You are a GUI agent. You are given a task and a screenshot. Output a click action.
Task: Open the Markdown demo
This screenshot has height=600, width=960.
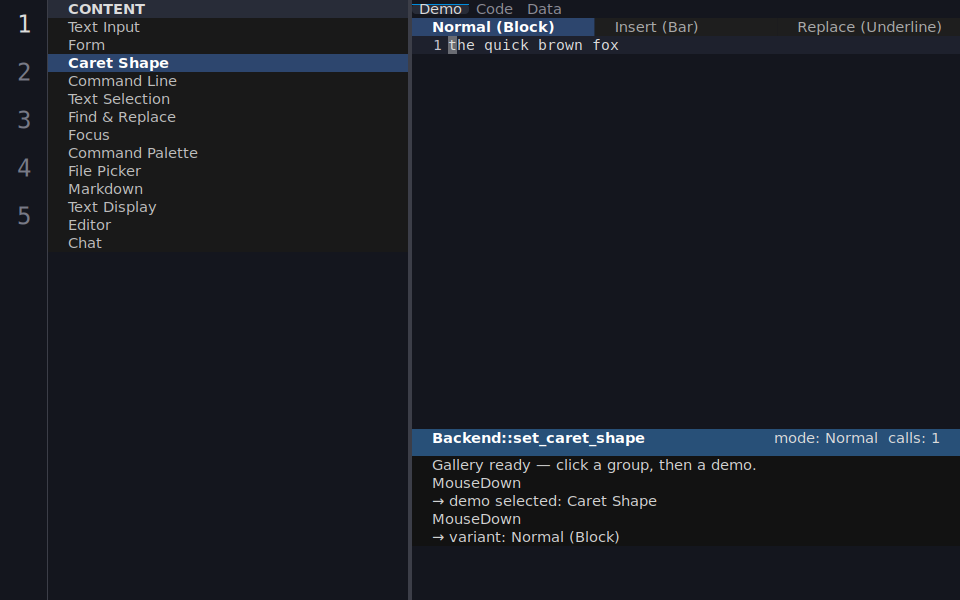pyautogui.click(x=228, y=189)
